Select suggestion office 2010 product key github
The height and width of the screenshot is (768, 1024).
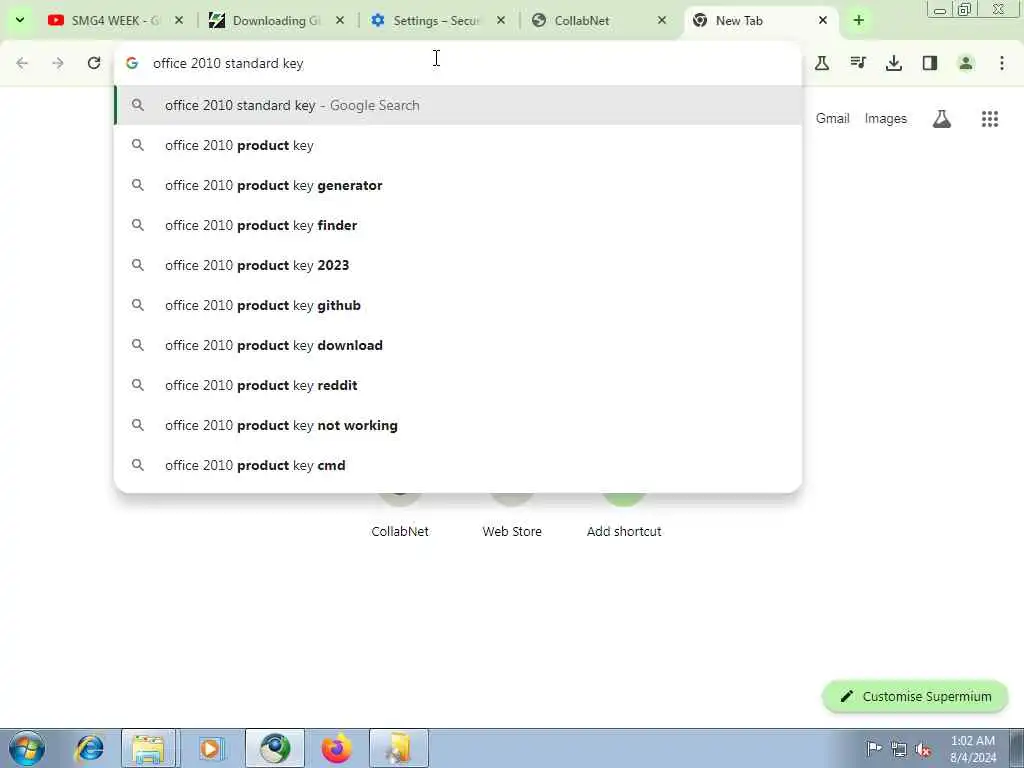point(458,305)
